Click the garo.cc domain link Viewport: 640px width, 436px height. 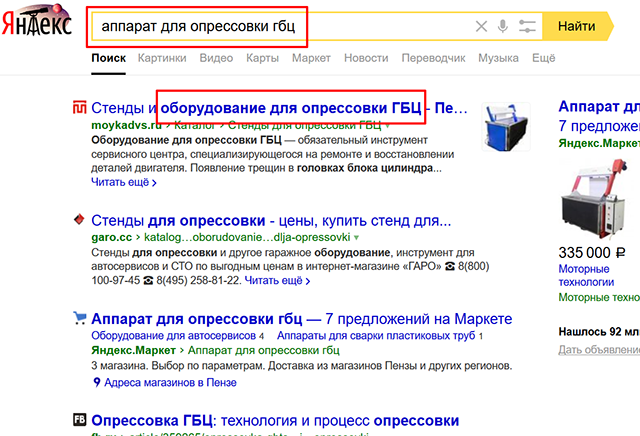point(112,237)
